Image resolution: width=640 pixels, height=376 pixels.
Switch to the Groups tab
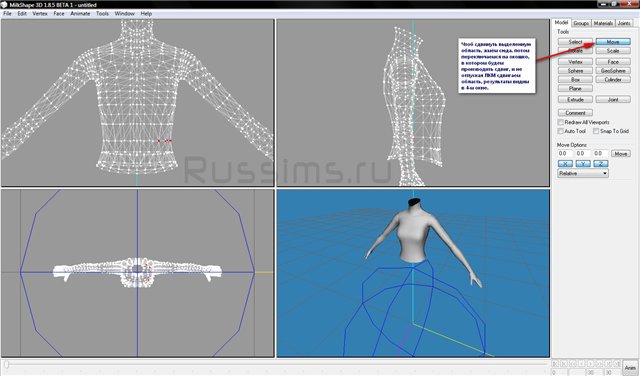581,23
